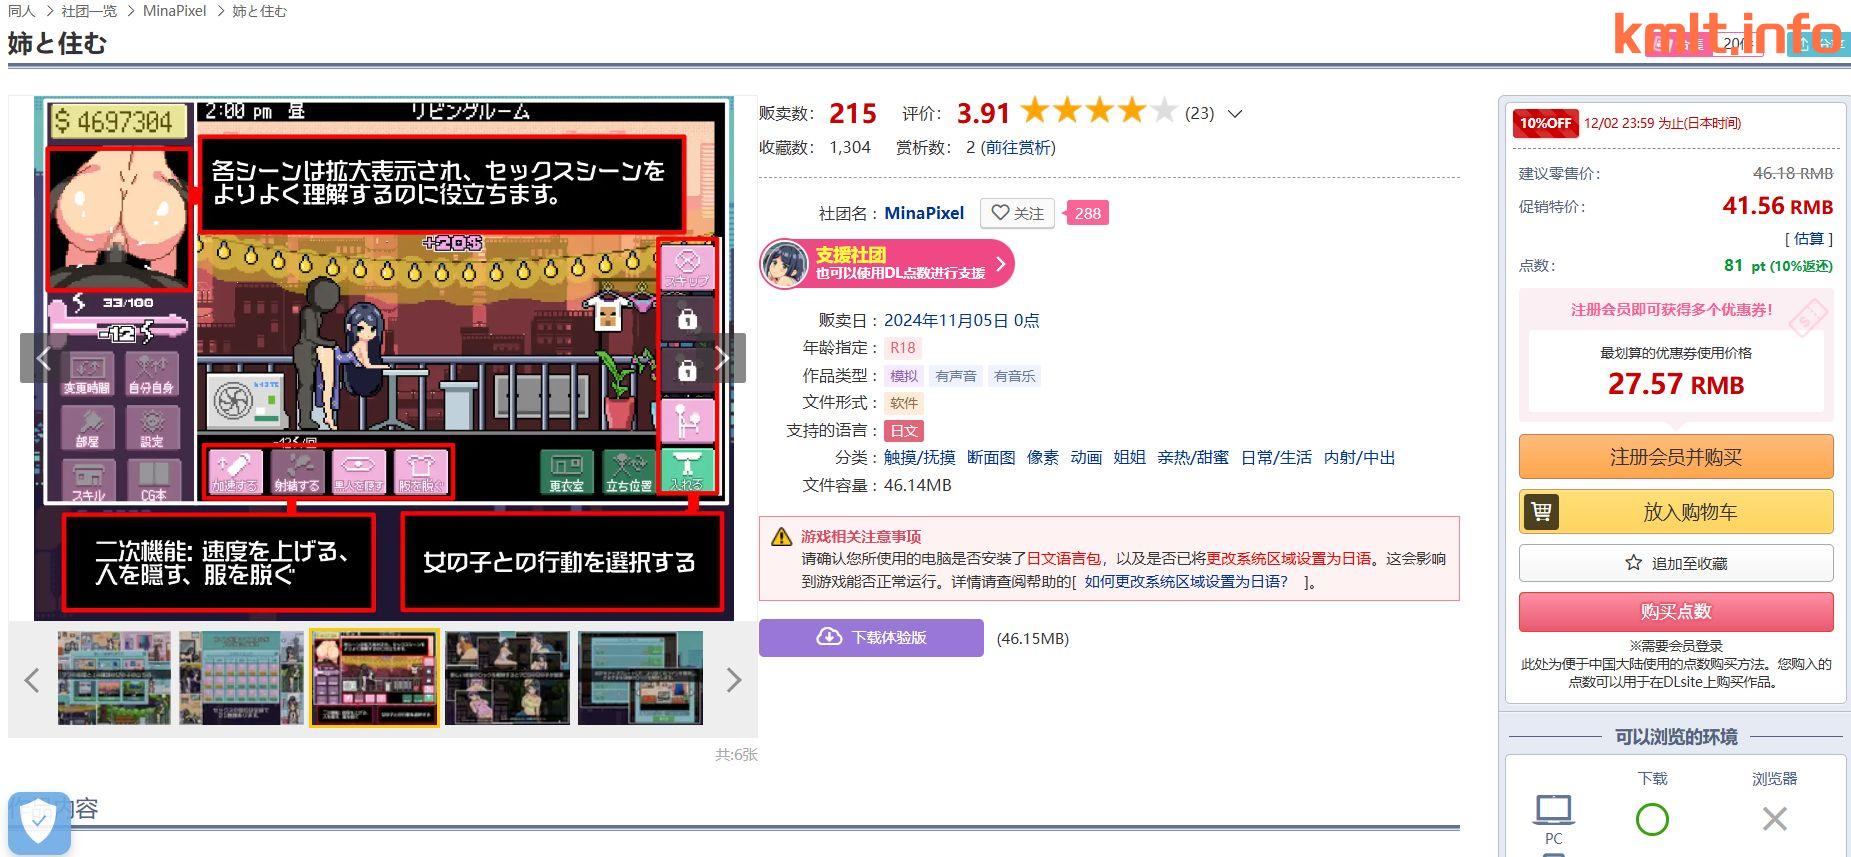This screenshot has height=857, width=1851.
Task: Open the 像素 genre tag
Action: pos(1043,457)
